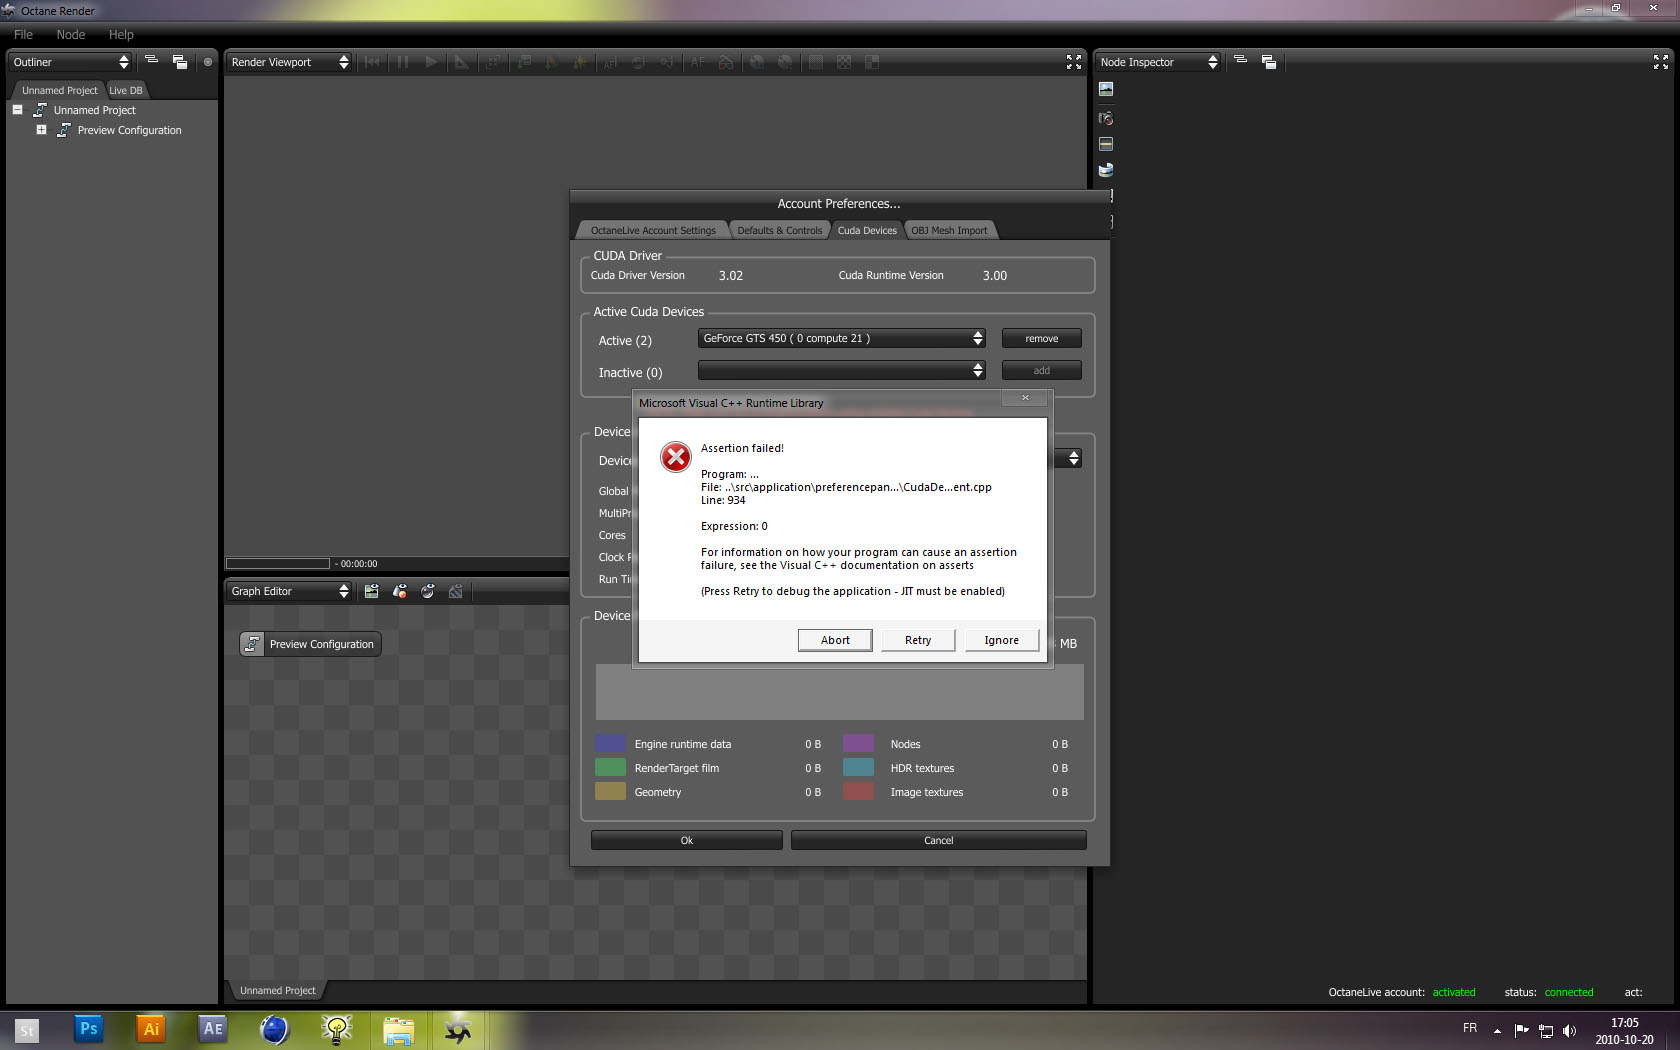Click the 3D glasses icon in viewport toolbar
Image resolution: width=1680 pixels, height=1050 pixels.
[726, 62]
